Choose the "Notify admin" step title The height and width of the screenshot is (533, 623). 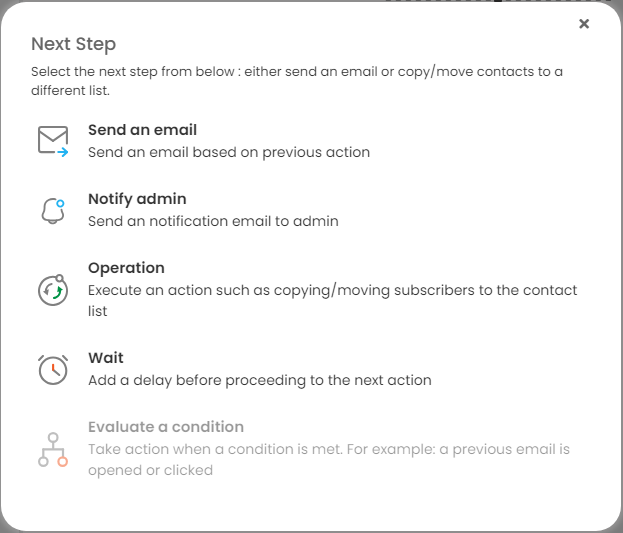click(x=137, y=199)
